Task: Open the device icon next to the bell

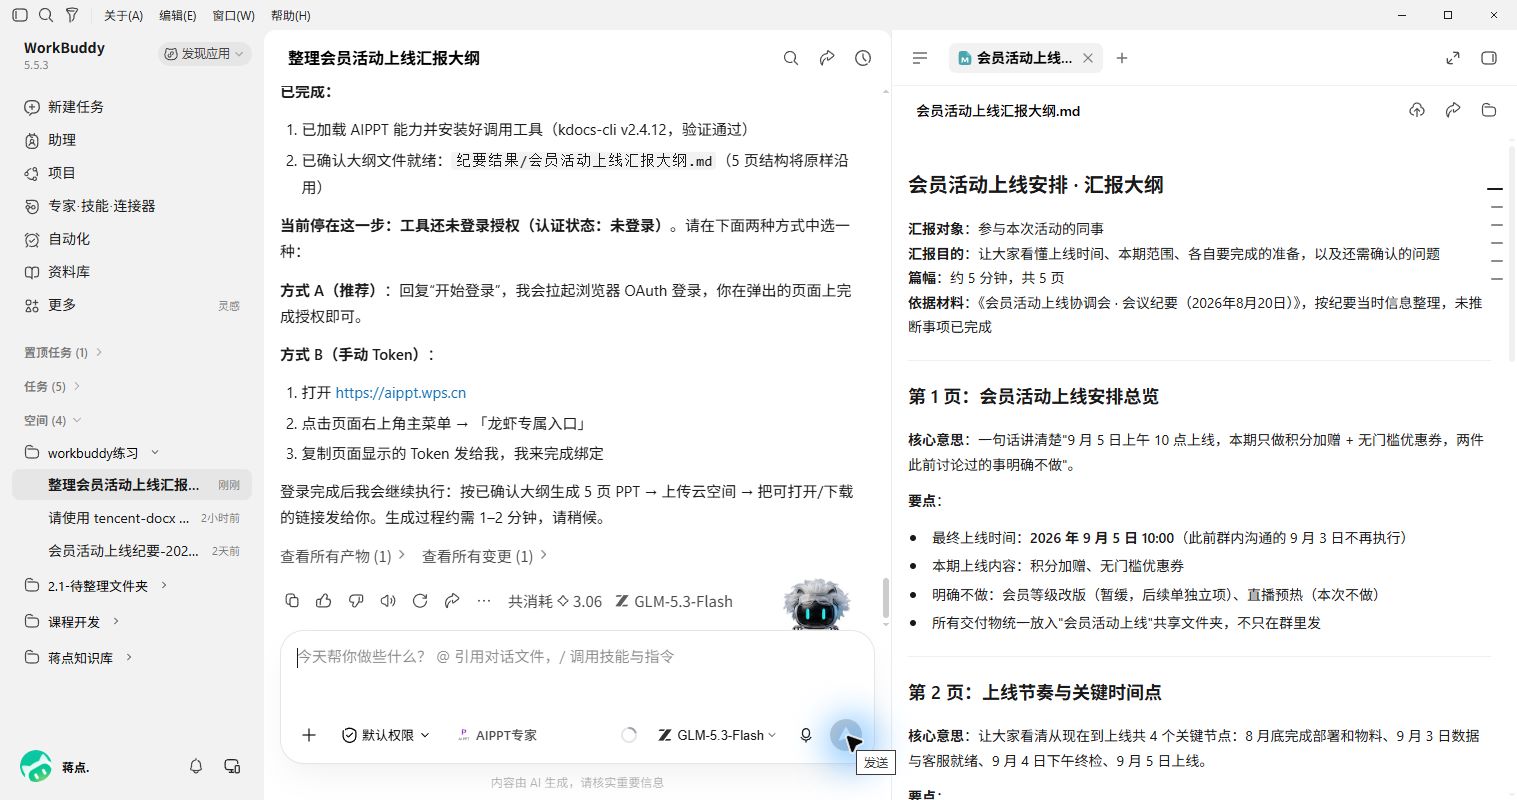Action: coord(232,766)
